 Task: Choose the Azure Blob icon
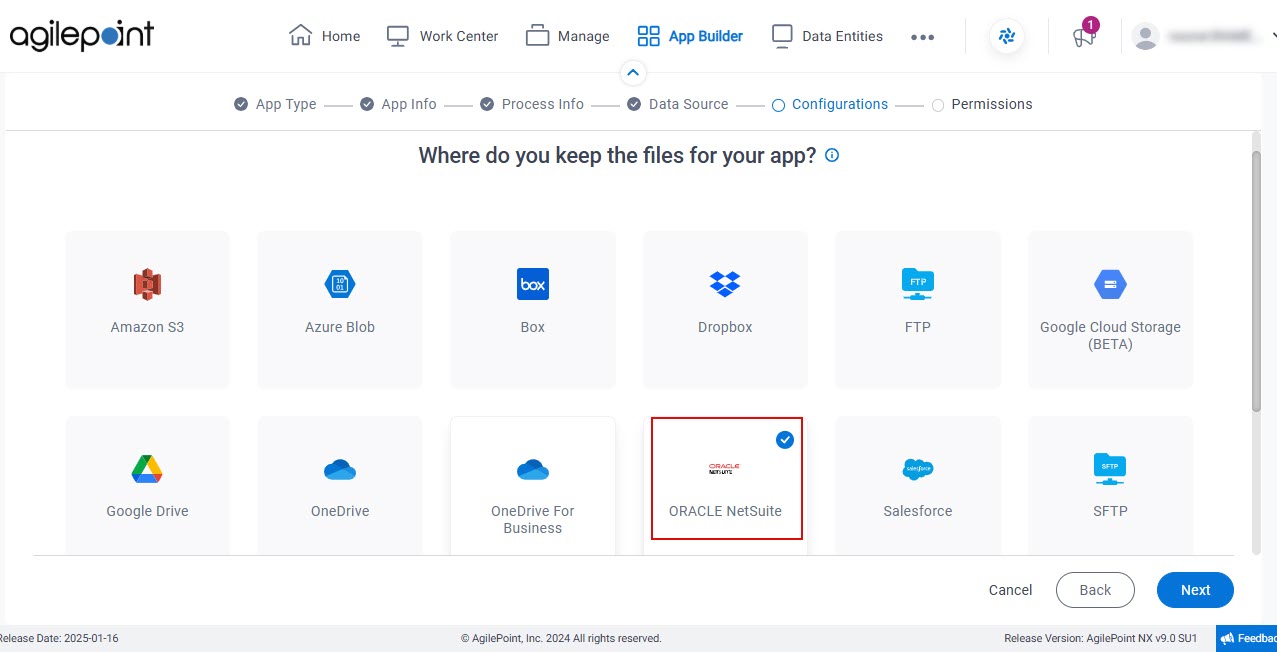pyautogui.click(x=340, y=285)
